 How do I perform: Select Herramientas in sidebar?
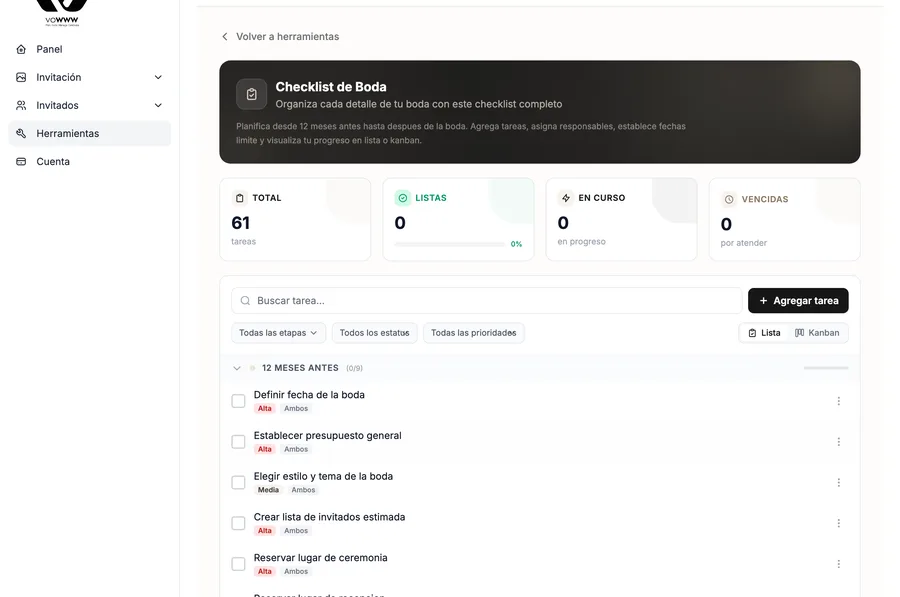click(90, 134)
